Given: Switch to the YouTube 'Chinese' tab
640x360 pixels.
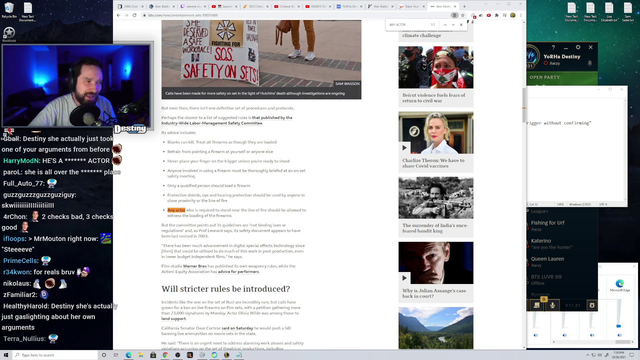Looking at the screenshot, I should [287, 7].
